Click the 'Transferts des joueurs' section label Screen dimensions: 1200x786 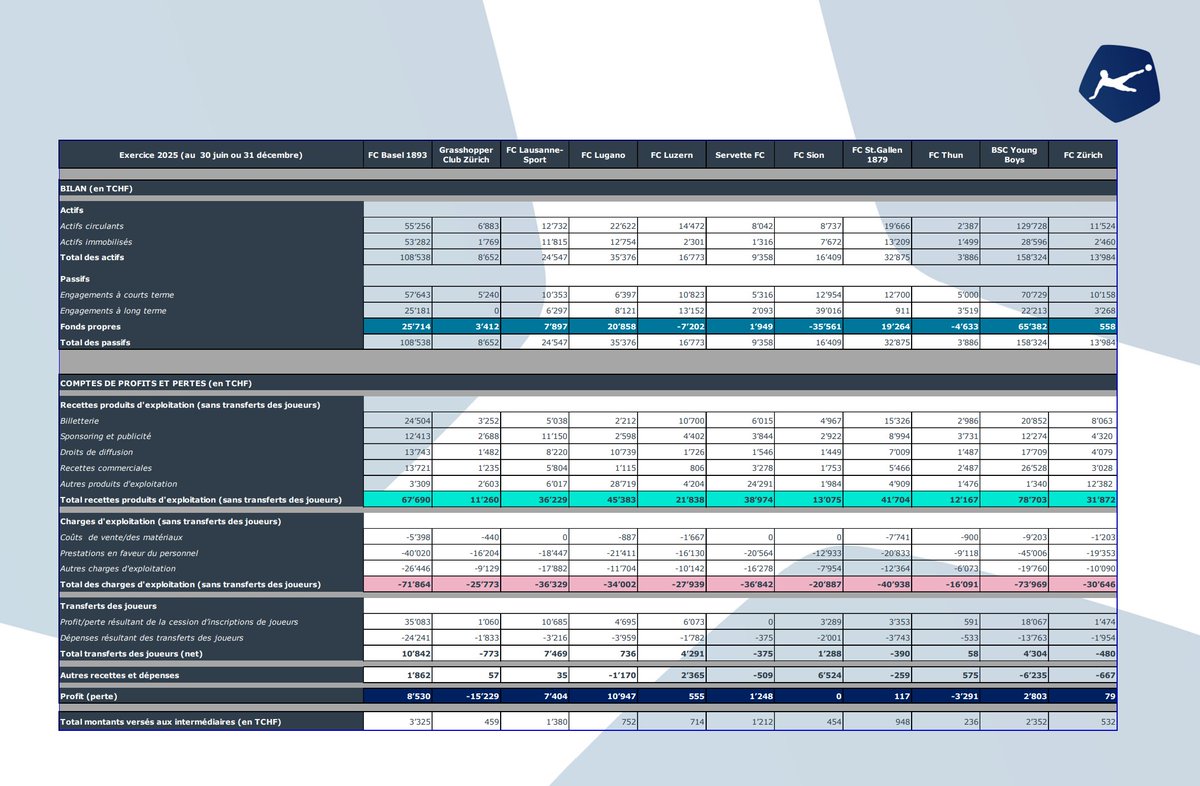(107, 605)
